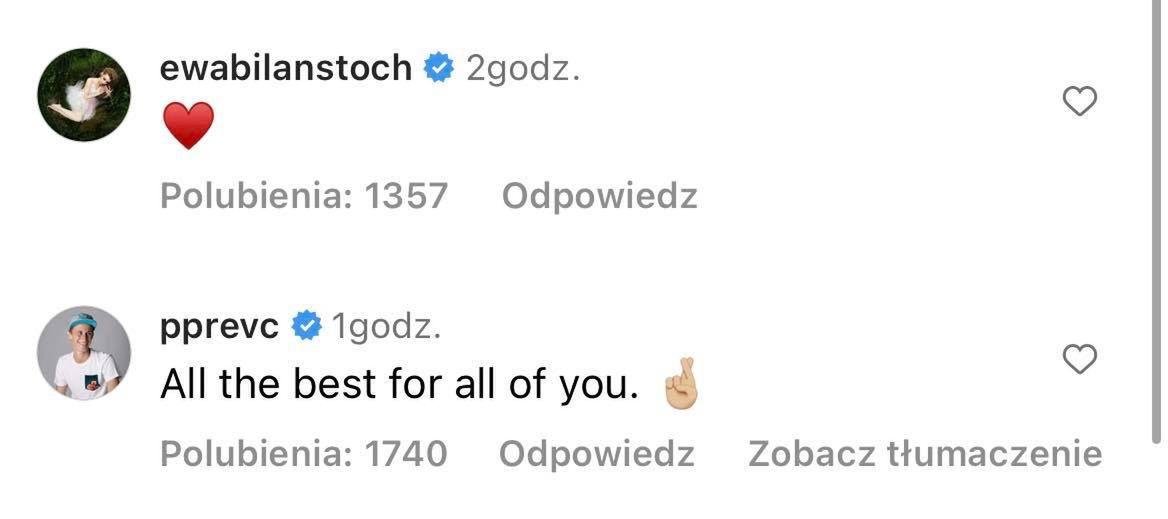Click the 2godz. timestamp
Viewport: 1168px width, 519px height.
(x=523, y=68)
